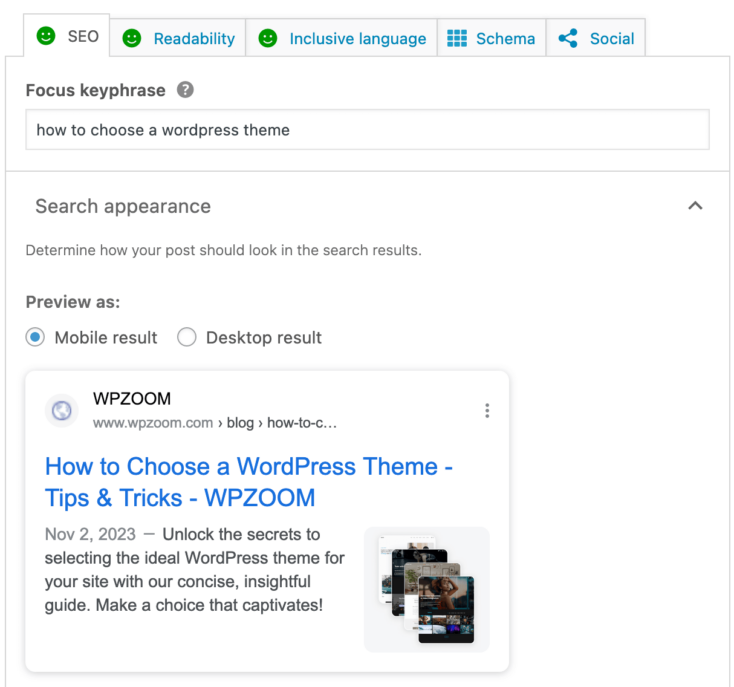The width and height of the screenshot is (734, 687).
Task: Click the 'Determine how your post should look' text
Action: (224, 250)
